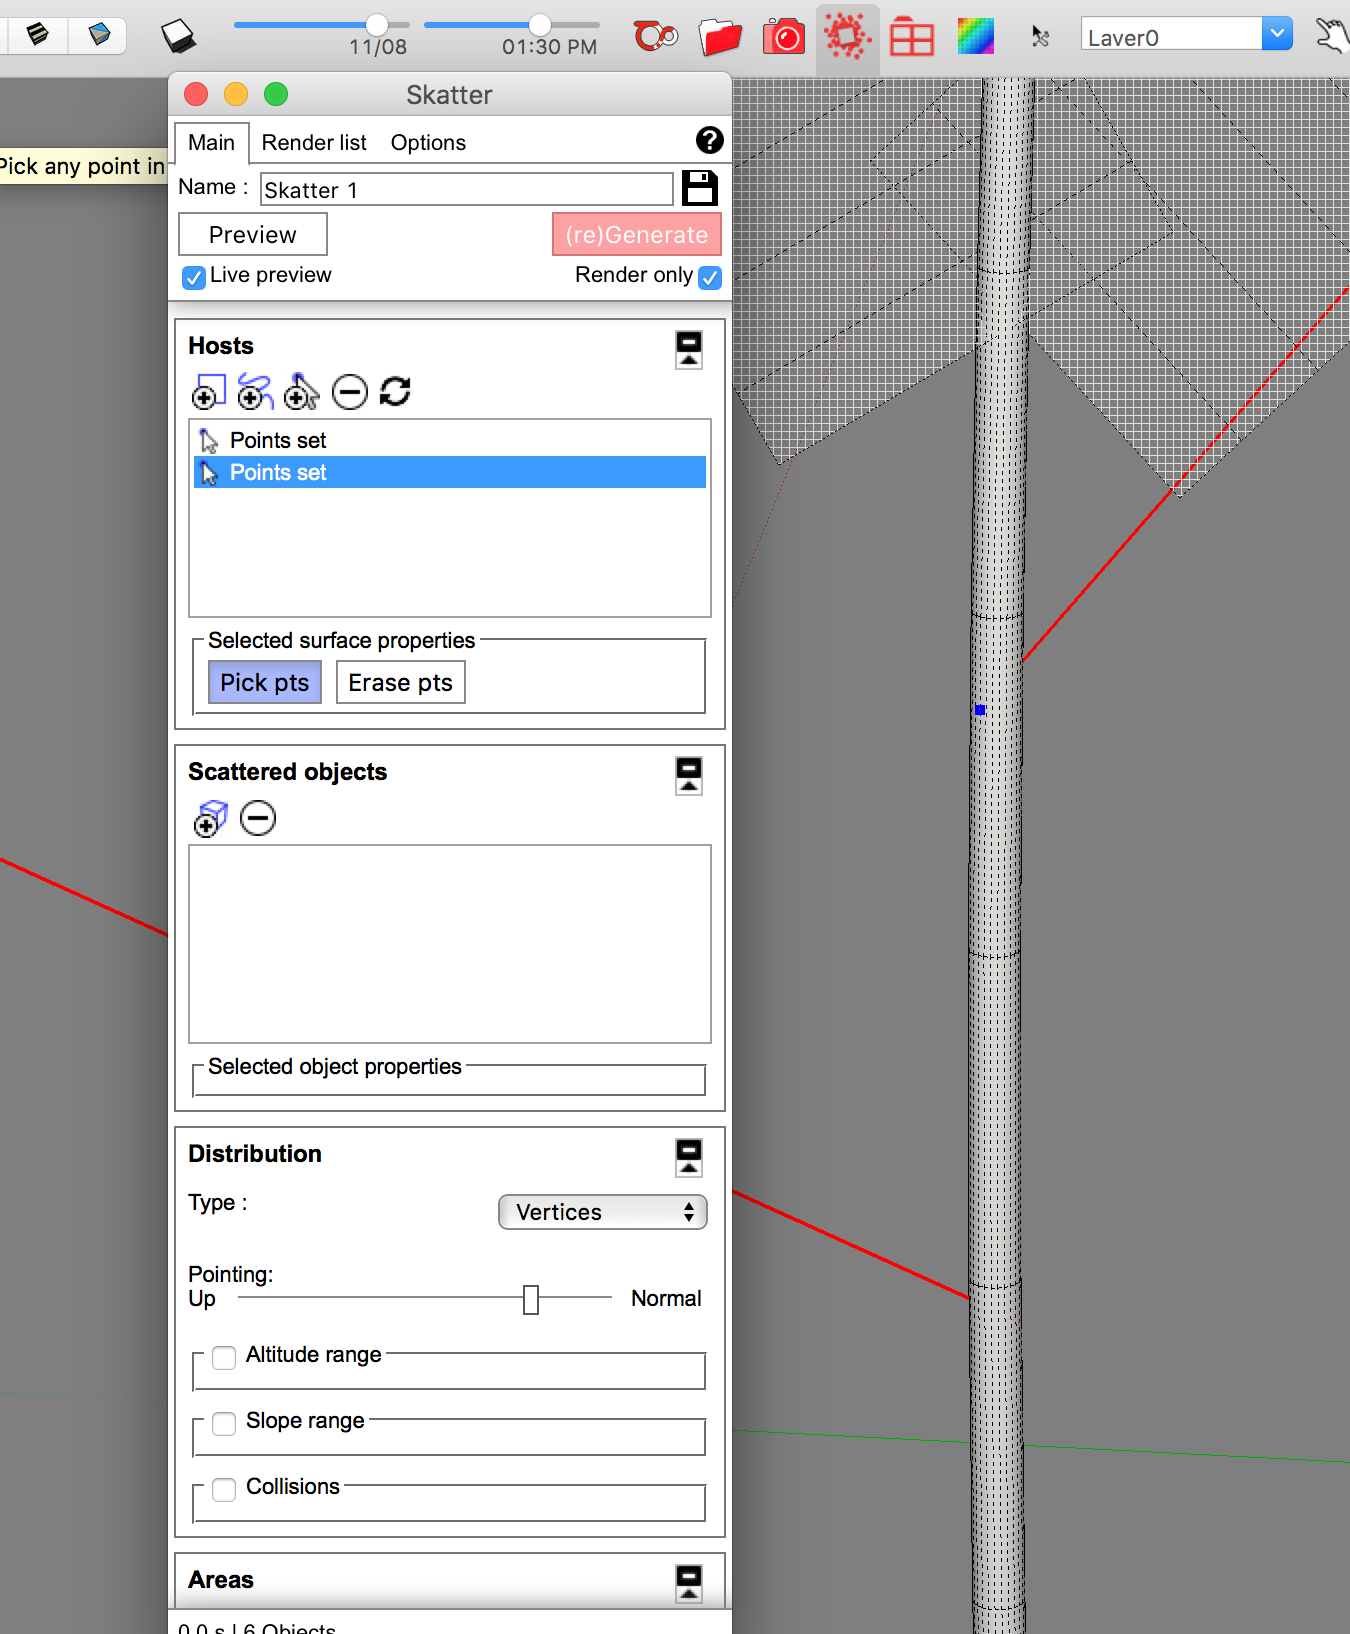Open the Distribution Type Vertices dropdown
Viewport: 1350px width, 1634px height.
coord(603,1212)
